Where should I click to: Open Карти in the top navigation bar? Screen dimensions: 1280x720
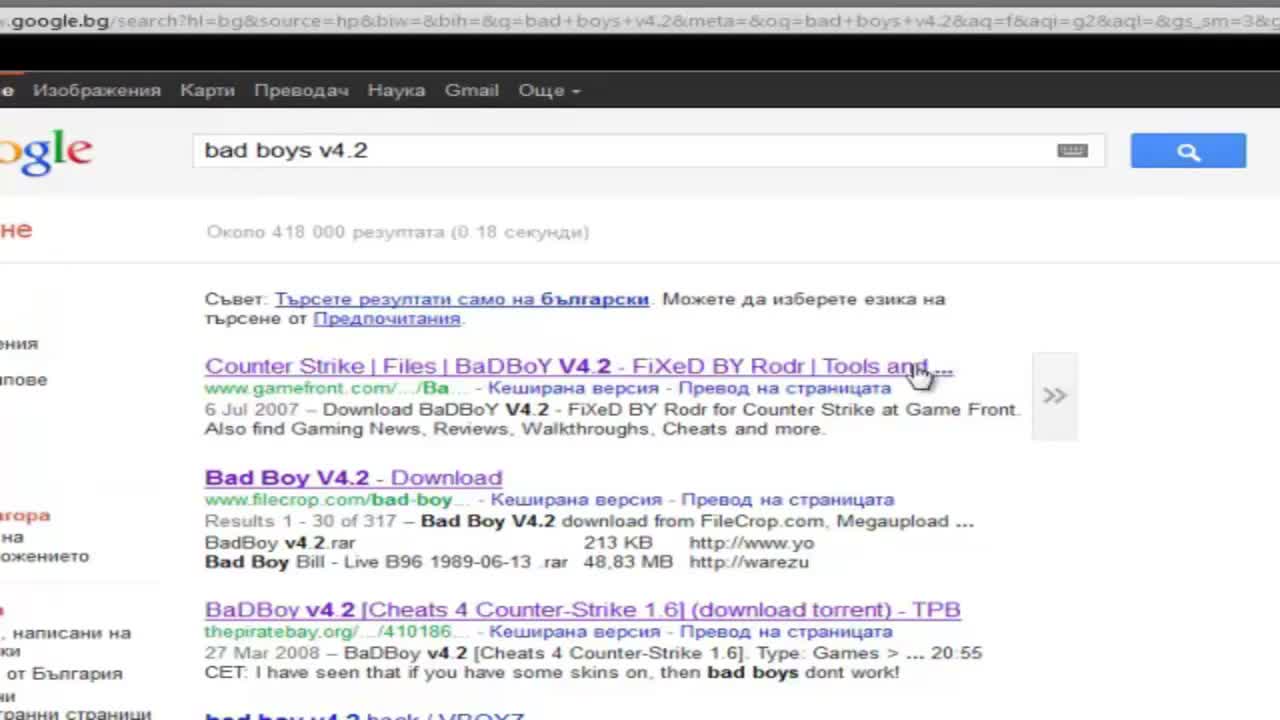point(207,90)
